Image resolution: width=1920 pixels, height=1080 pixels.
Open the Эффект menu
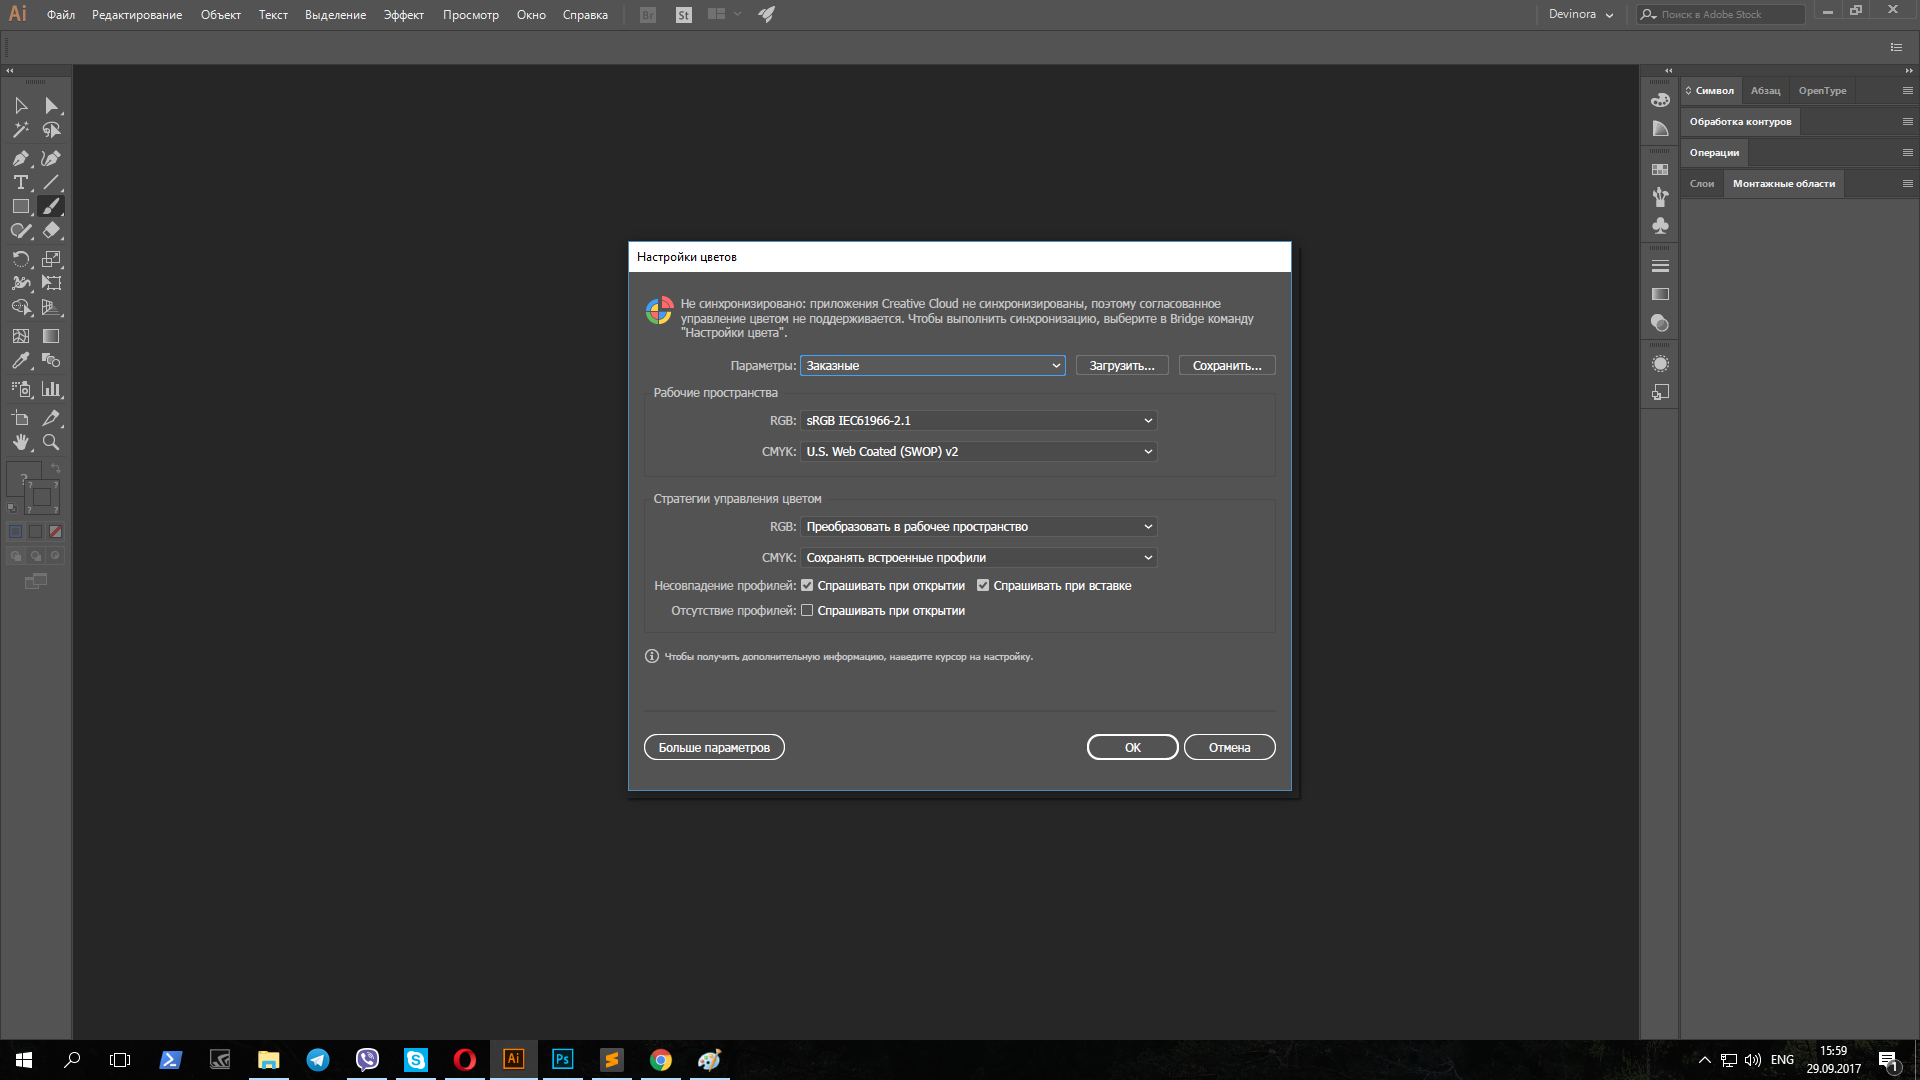[404, 15]
